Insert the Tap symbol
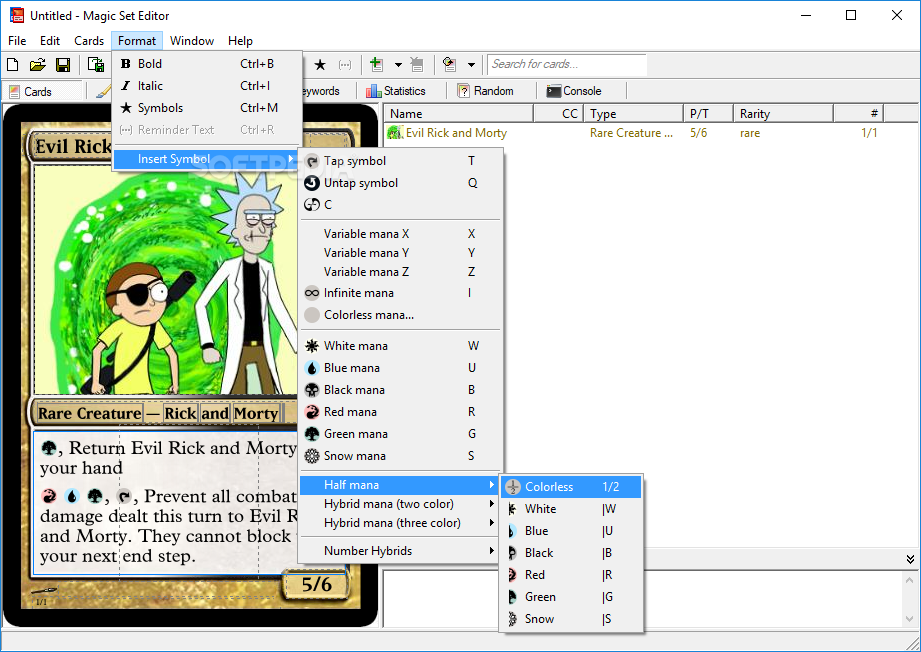Image resolution: width=921 pixels, height=652 pixels. tap(401, 161)
